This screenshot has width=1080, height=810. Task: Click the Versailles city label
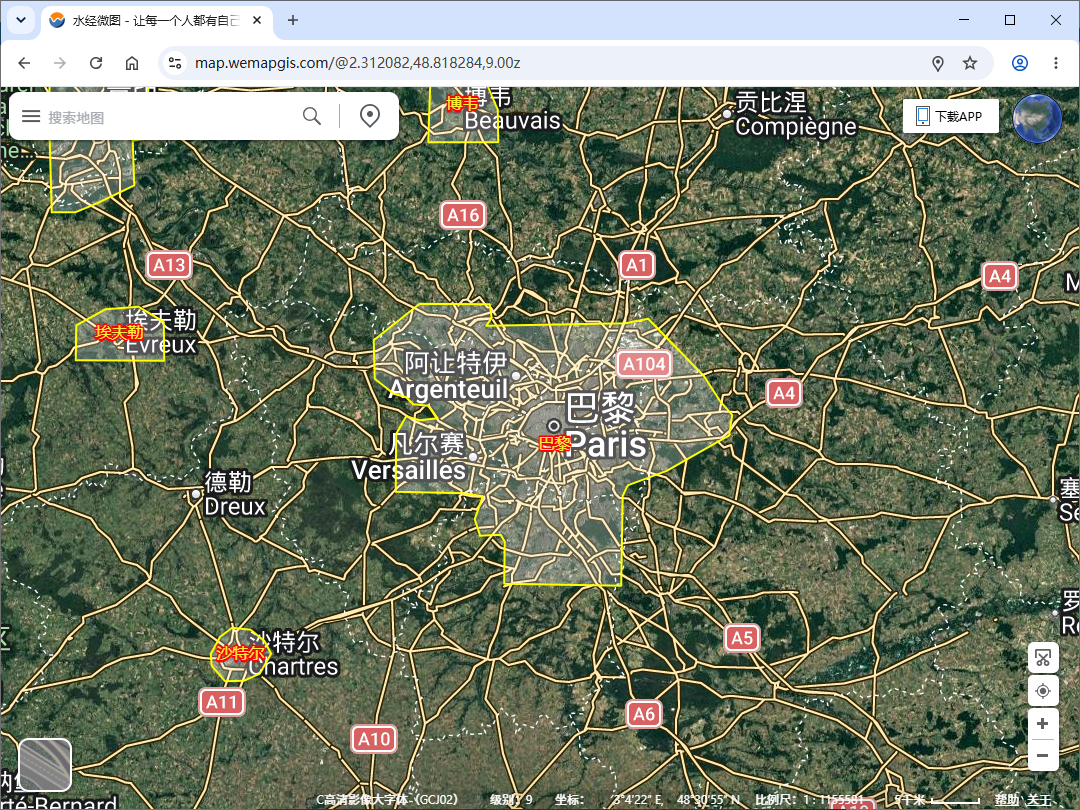(408, 470)
